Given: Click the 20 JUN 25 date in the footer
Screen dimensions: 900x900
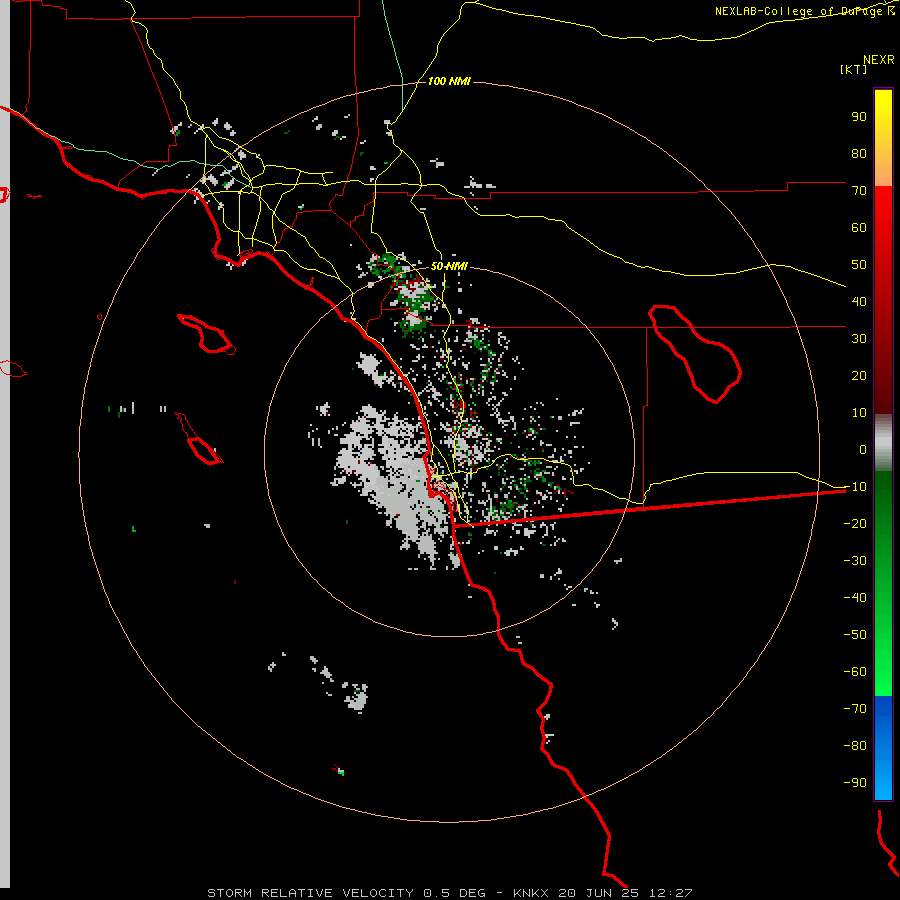Looking at the screenshot, I should click(599, 893).
